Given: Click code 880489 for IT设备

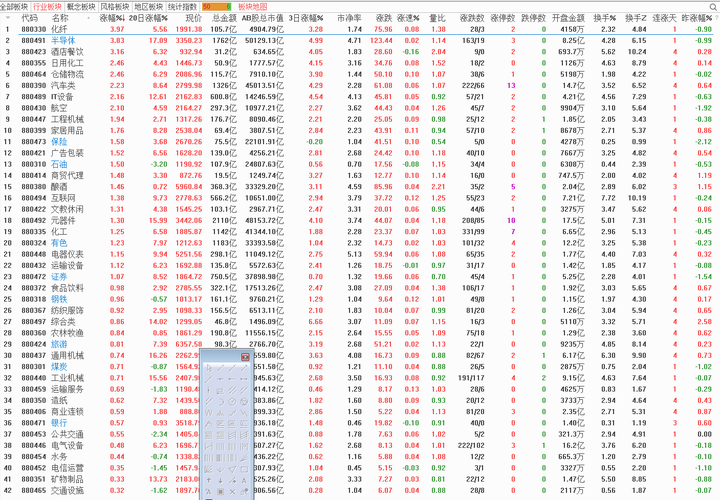Looking at the screenshot, I should (x=34, y=96).
